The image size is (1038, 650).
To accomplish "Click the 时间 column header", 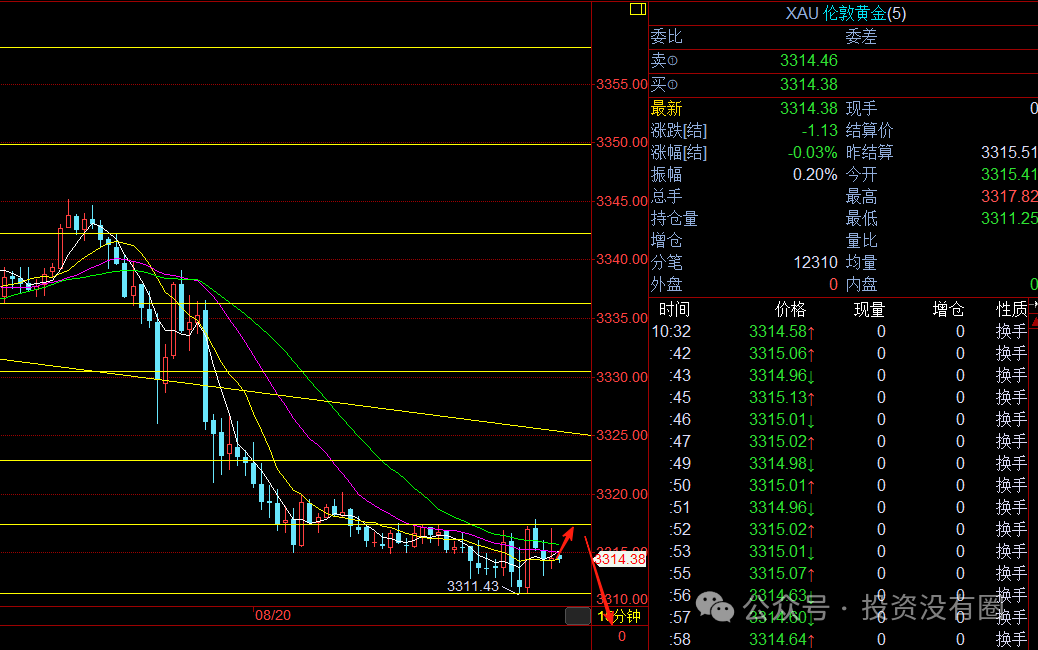I will pos(675,309).
